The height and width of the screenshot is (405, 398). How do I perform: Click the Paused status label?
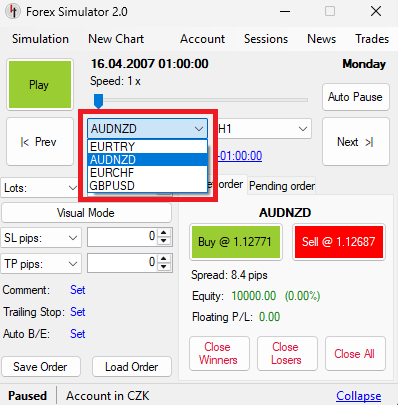pos(27,396)
